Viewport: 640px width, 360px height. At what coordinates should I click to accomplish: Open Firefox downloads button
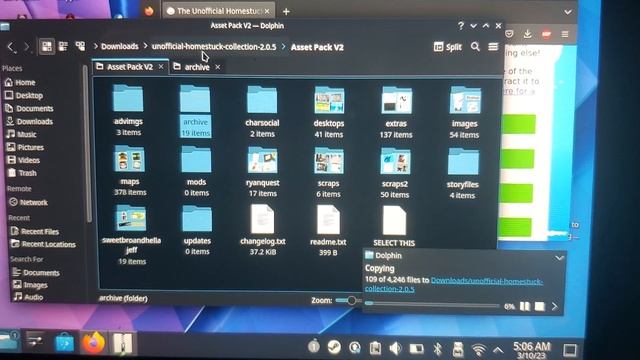tap(527, 34)
